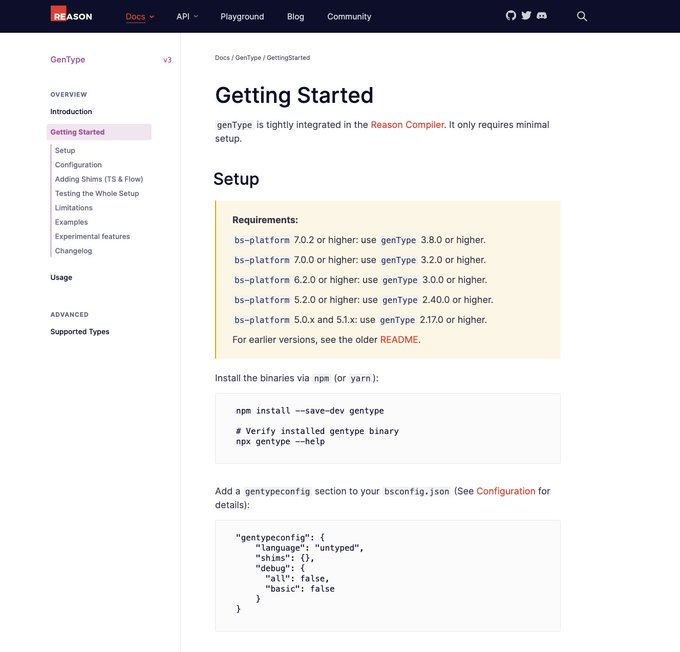Open the Playground page
Image resolution: width=680 pixels, height=652 pixels.
coord(242,16)
